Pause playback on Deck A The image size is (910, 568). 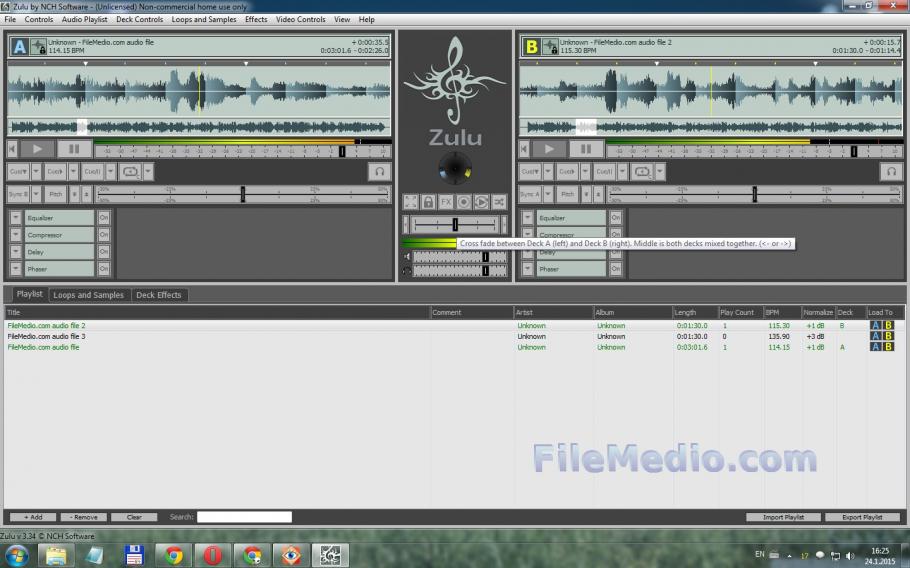coord(74,149)
